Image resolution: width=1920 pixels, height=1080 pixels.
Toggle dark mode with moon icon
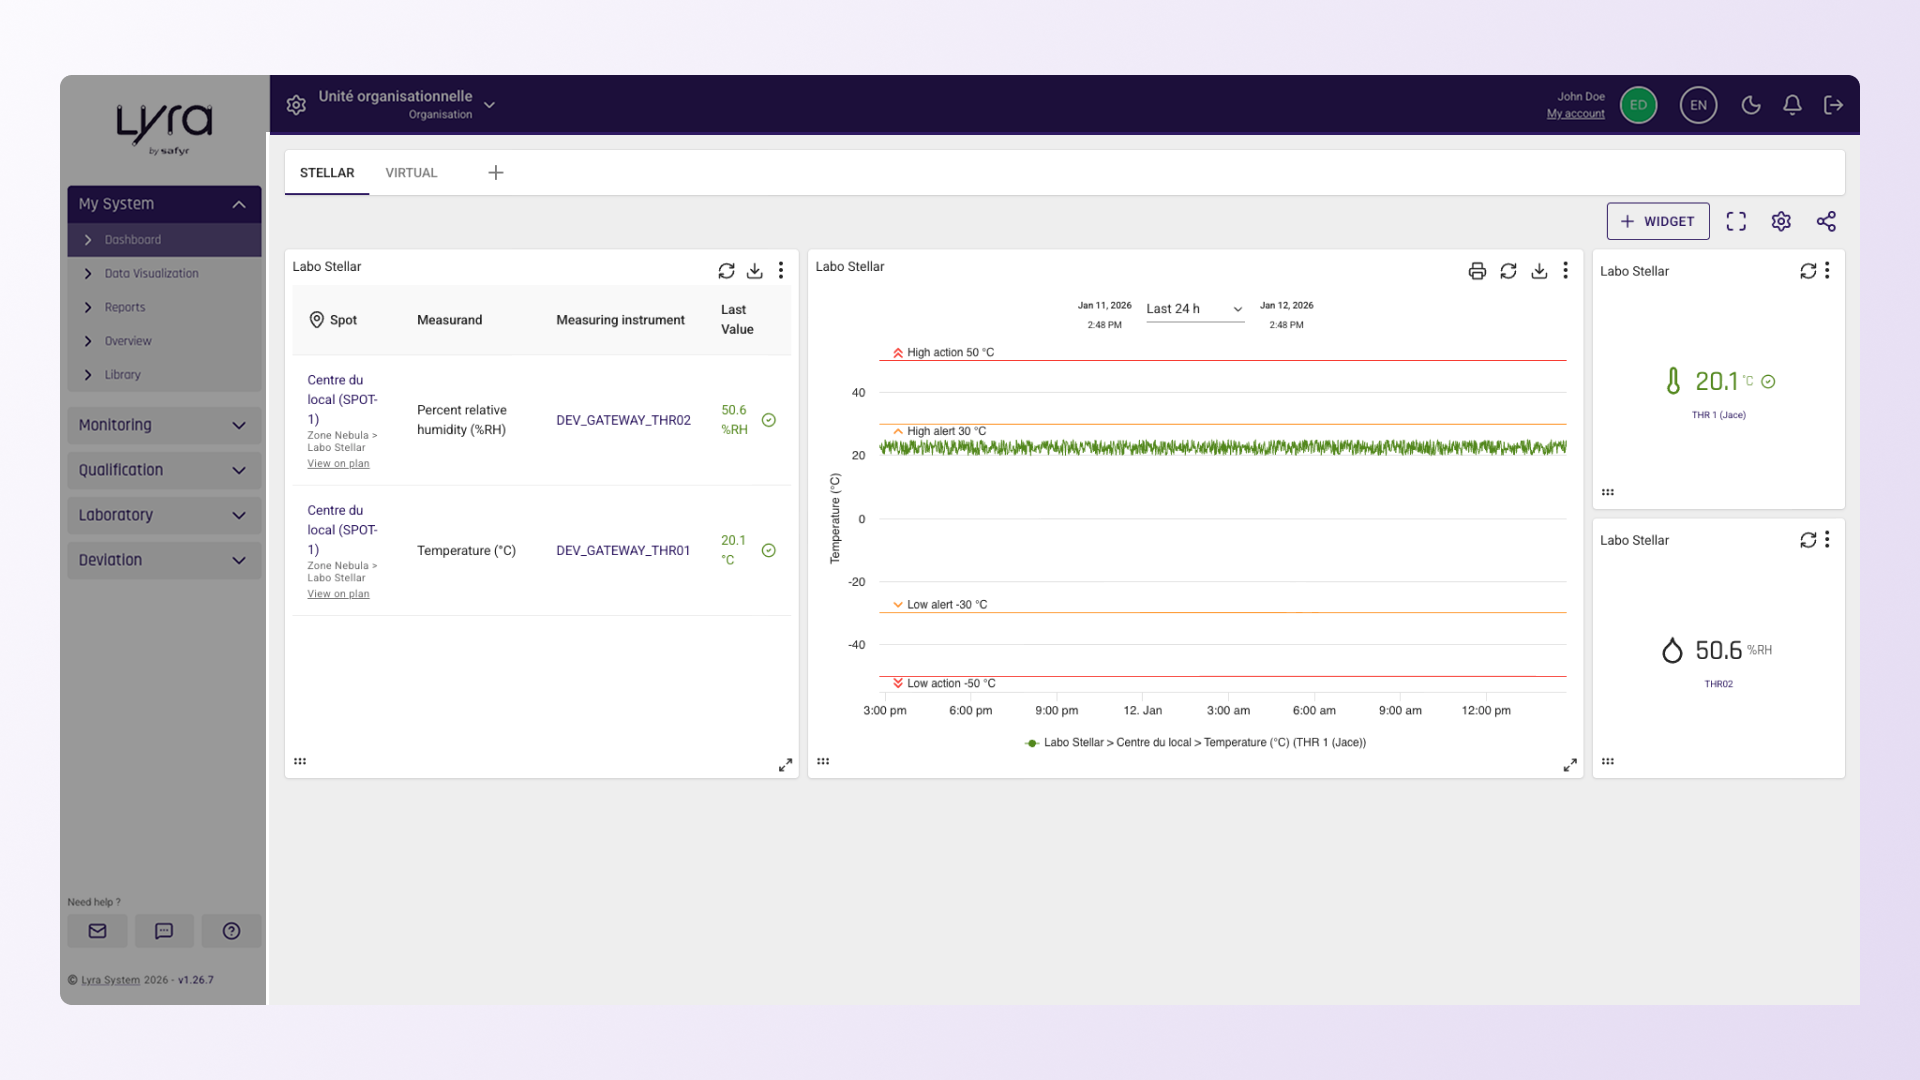(1751, 105)
